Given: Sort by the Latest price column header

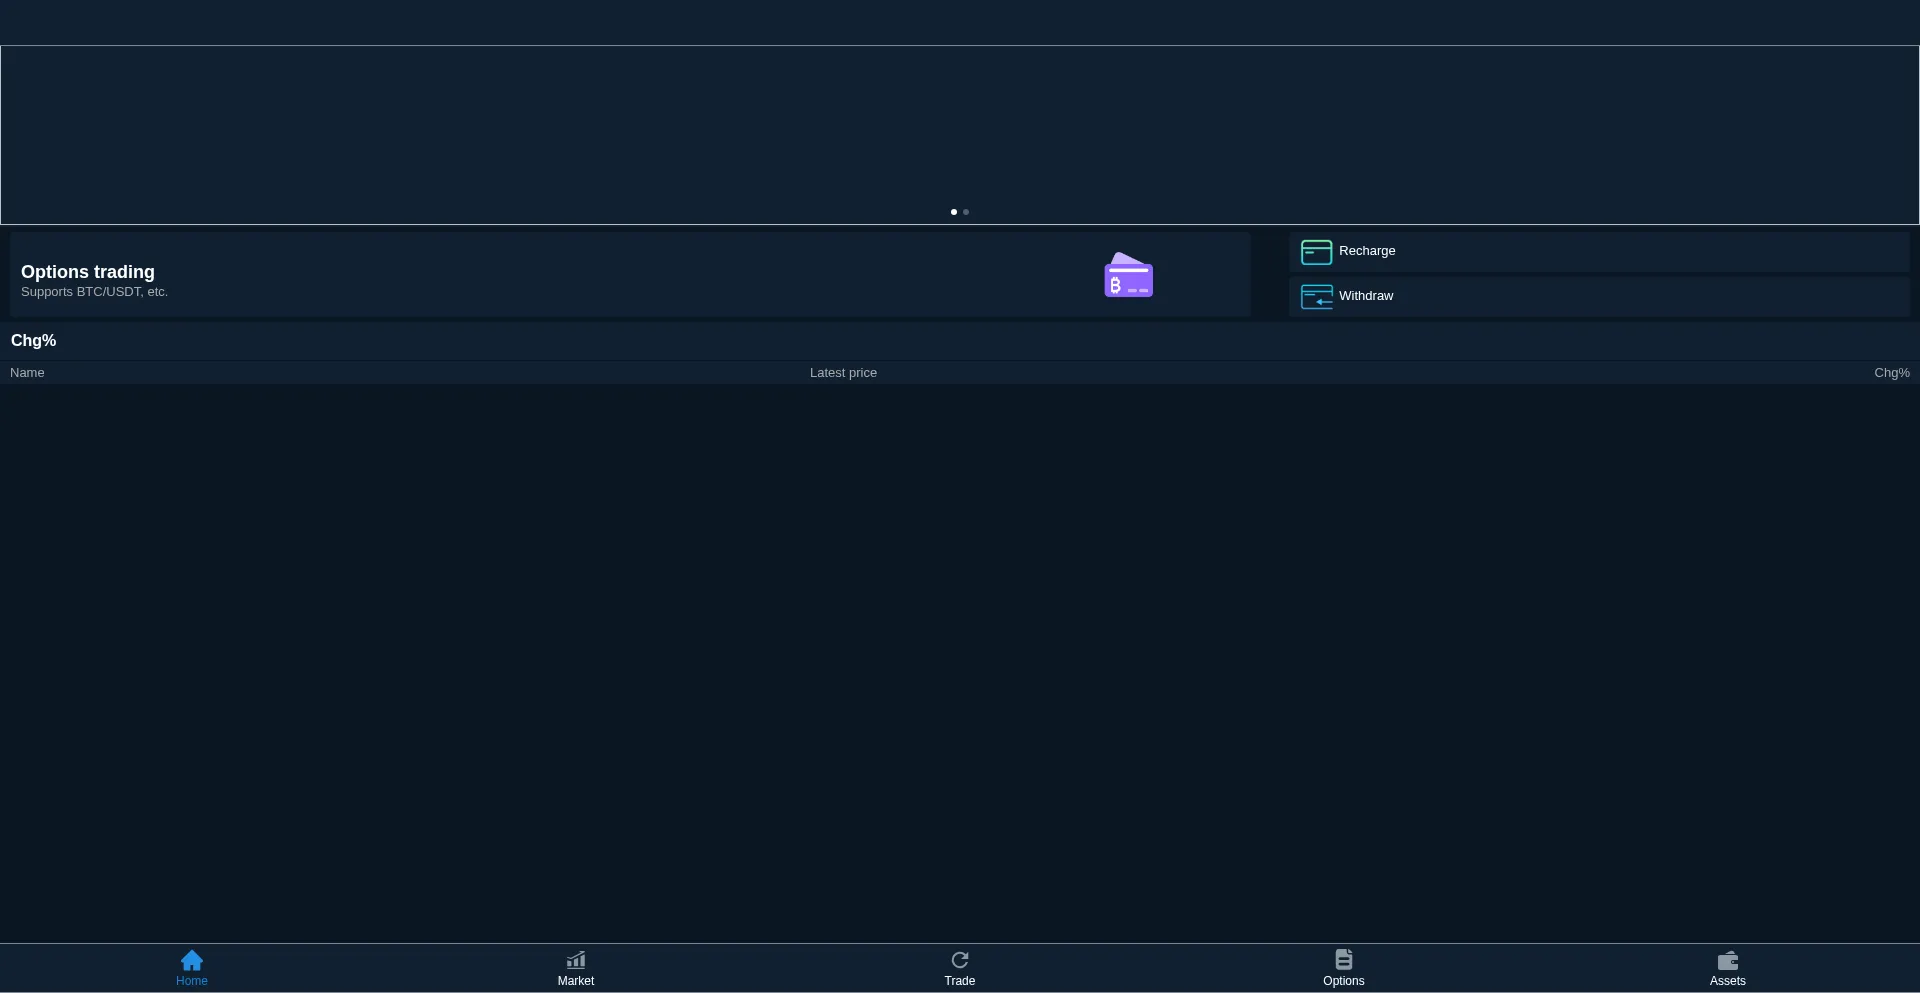Looking at the screenshot, I should click(x=843, y=373).
